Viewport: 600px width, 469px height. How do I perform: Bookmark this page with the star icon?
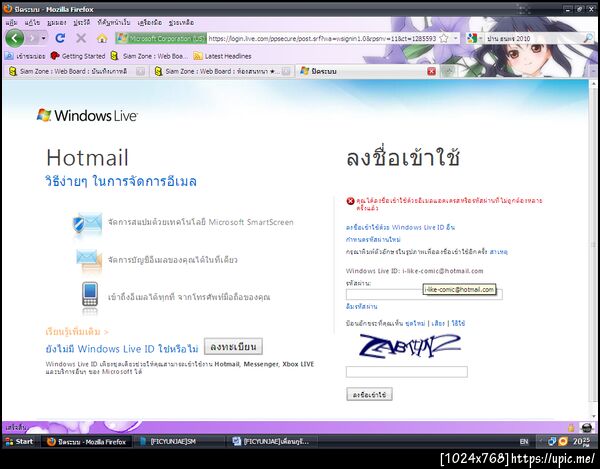[x=444, y=38]
